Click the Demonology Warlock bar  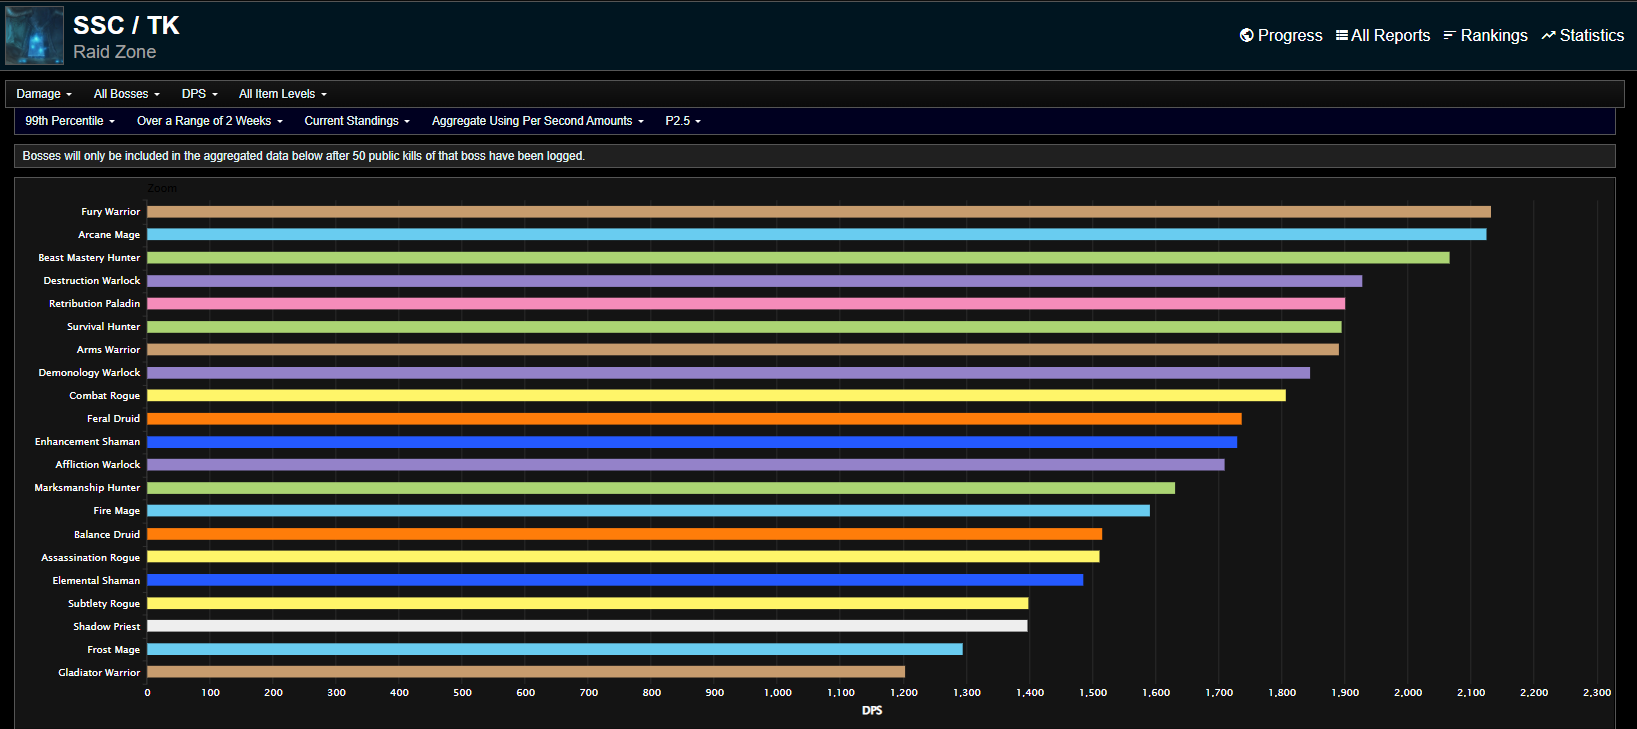(x=728, y=373)
